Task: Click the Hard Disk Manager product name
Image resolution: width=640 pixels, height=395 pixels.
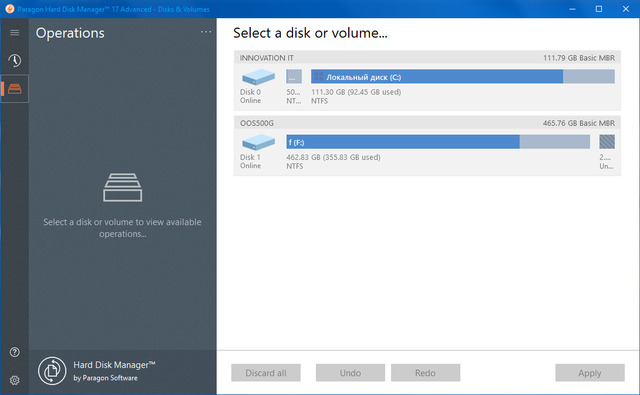Action: pyautogui.click(x=114, y=365)
